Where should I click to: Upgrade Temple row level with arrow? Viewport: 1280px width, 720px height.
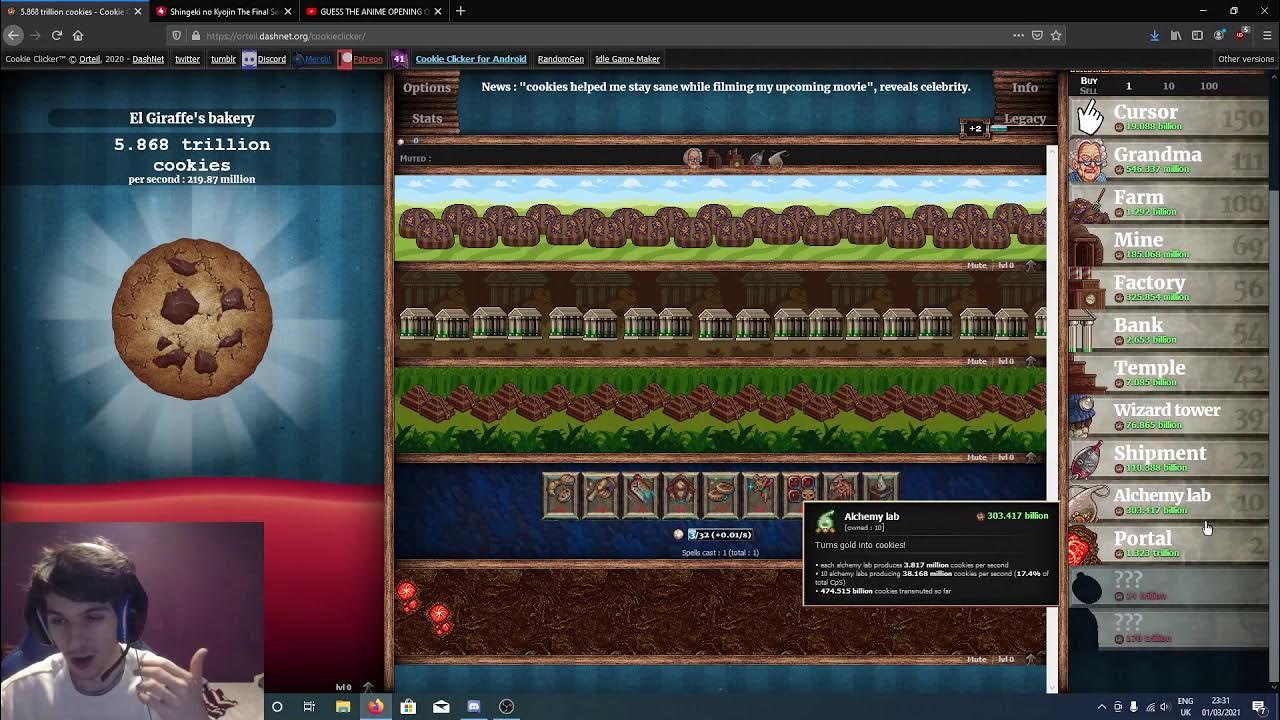point(1031,457)
